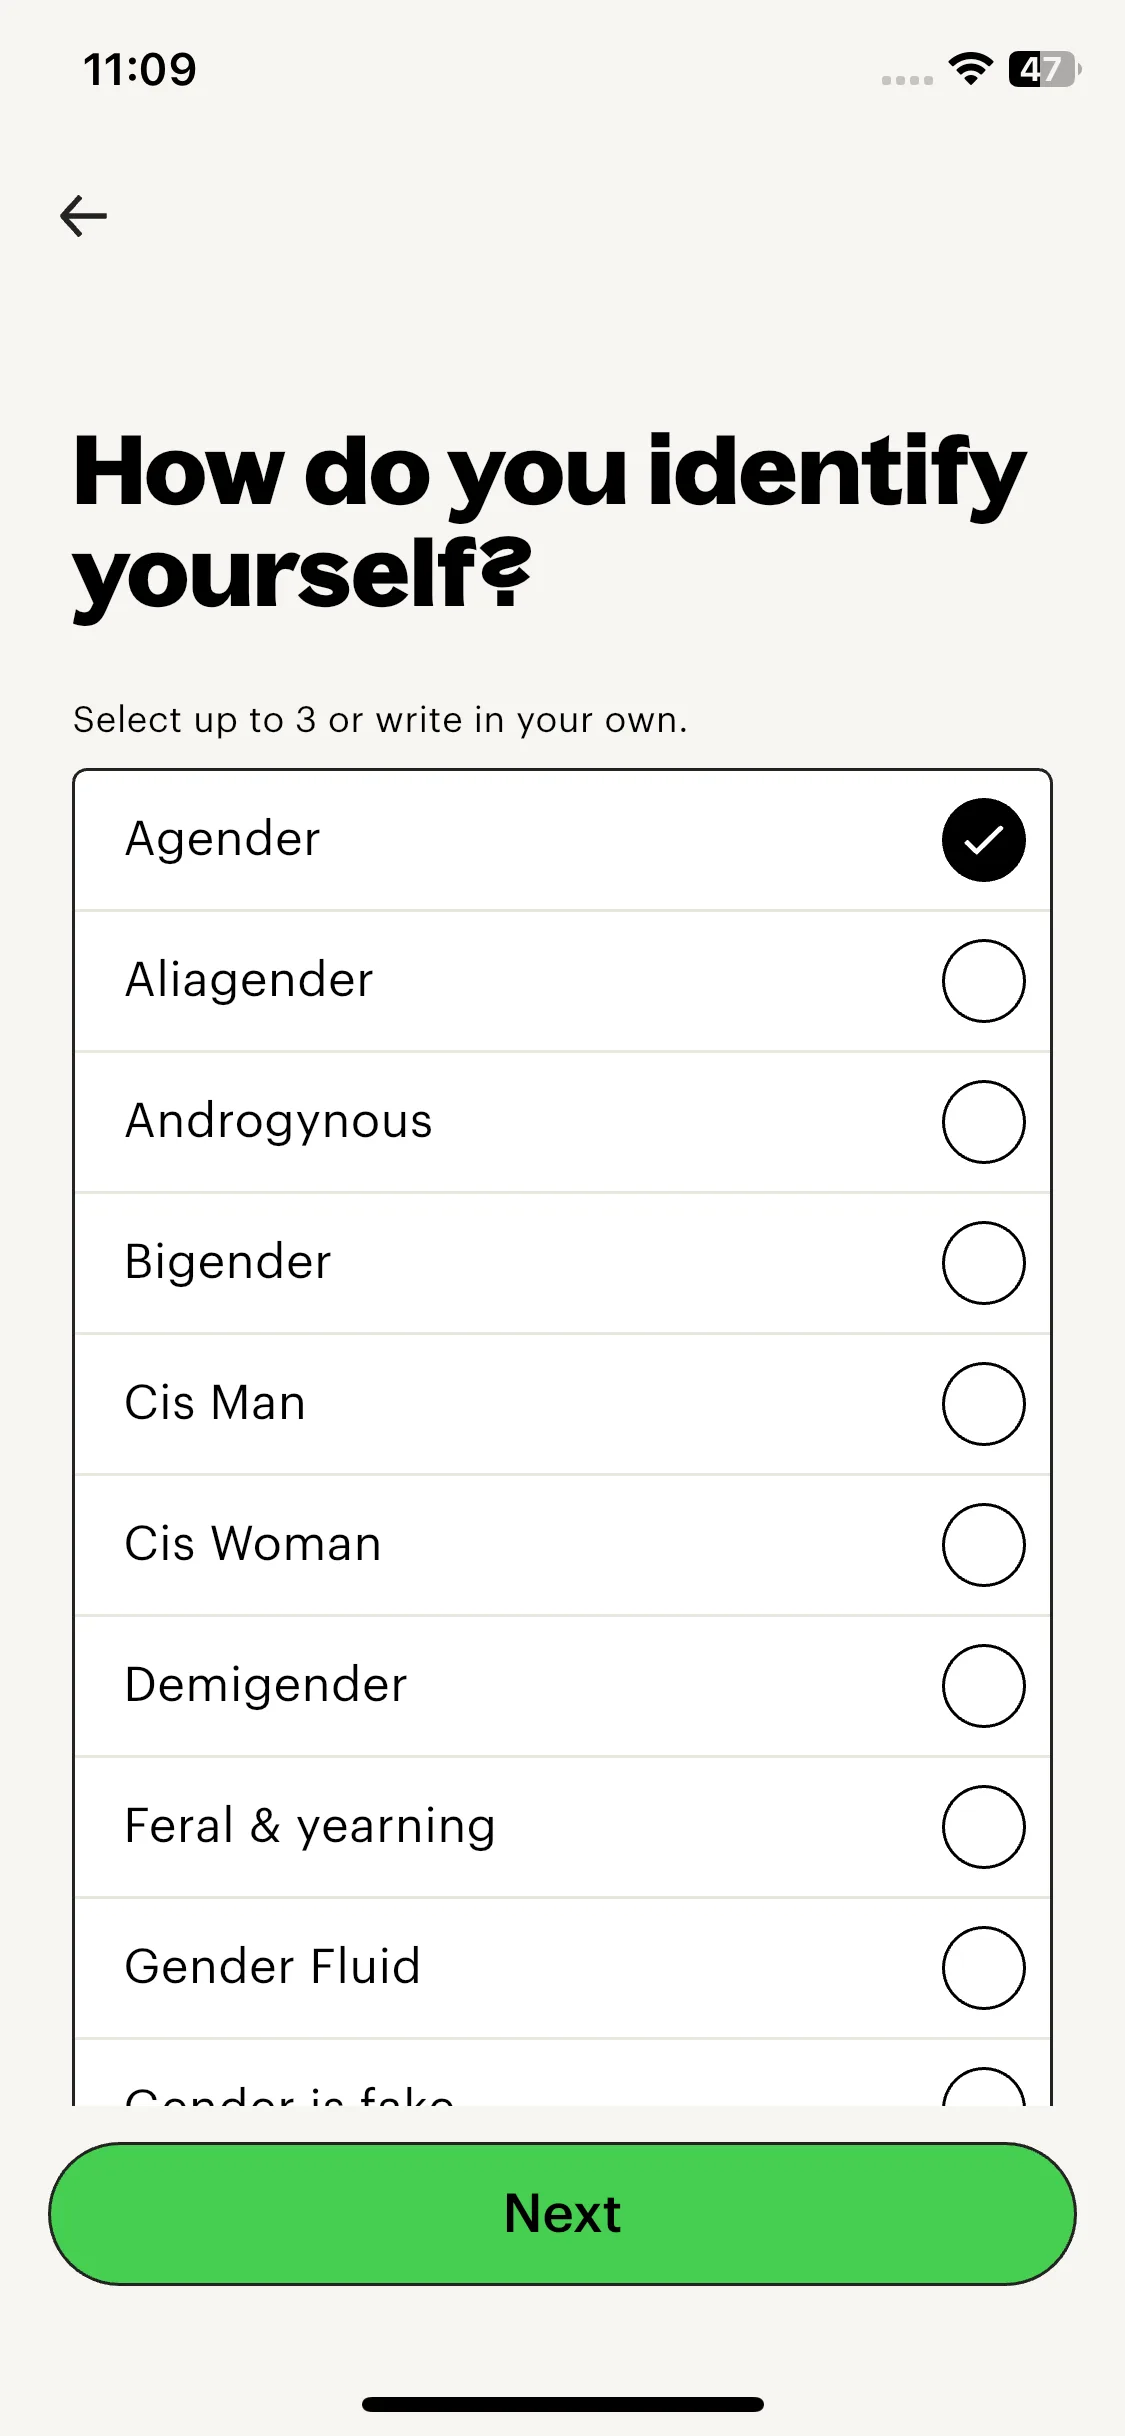Select the Gender Fluid circle
Image resolution: width=1125 pixels, height=2436 pixels.
[983, 1968]
